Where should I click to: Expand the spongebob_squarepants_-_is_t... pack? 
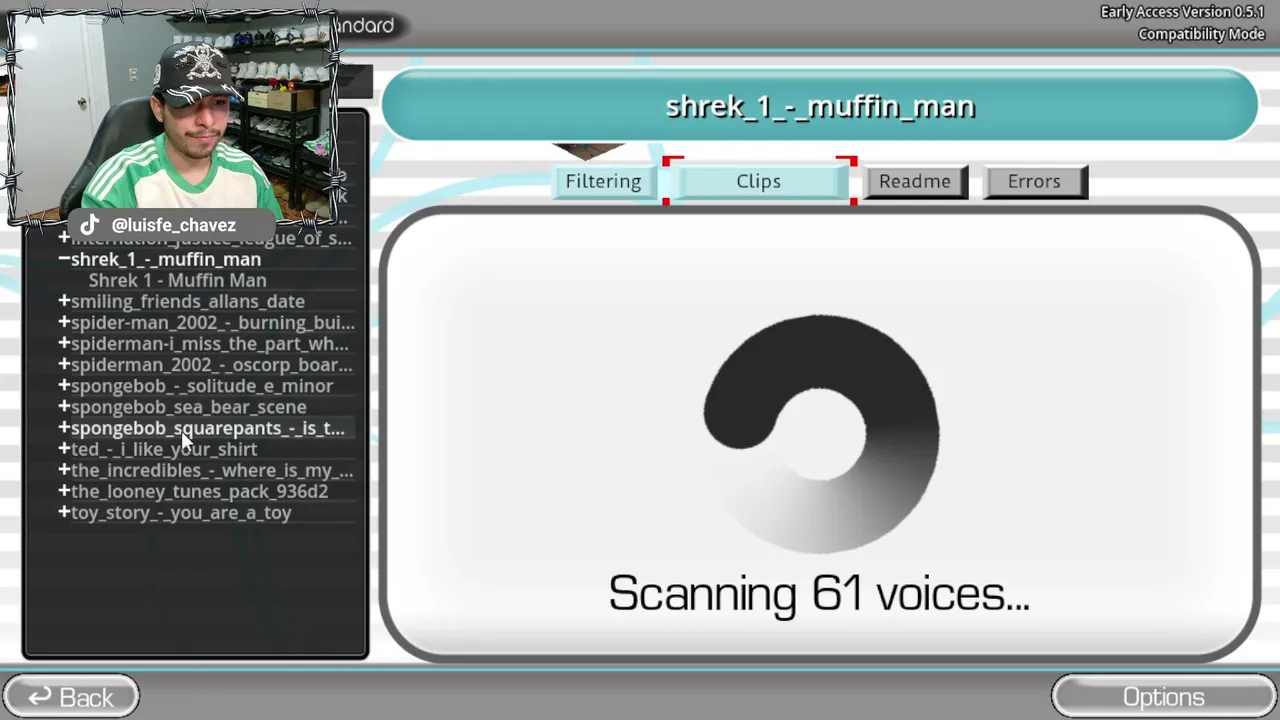64,428
